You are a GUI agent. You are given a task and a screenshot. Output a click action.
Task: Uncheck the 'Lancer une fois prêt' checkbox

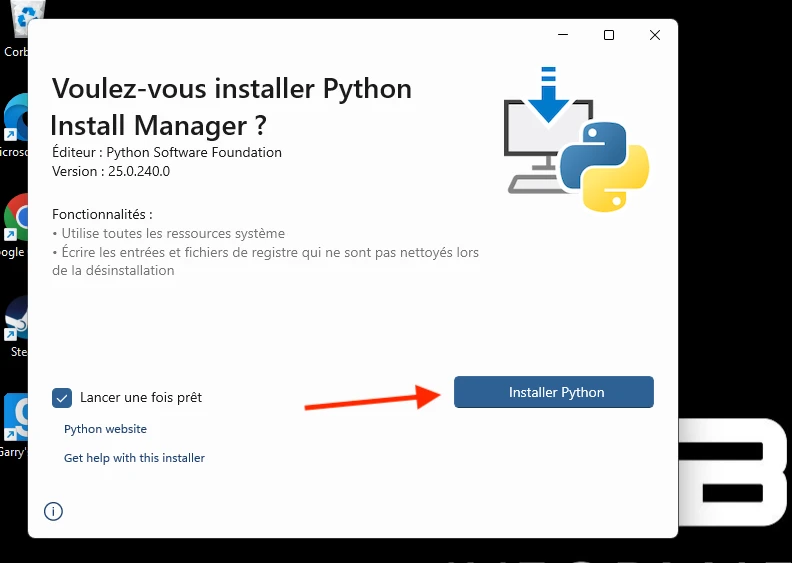coord(62,397)
